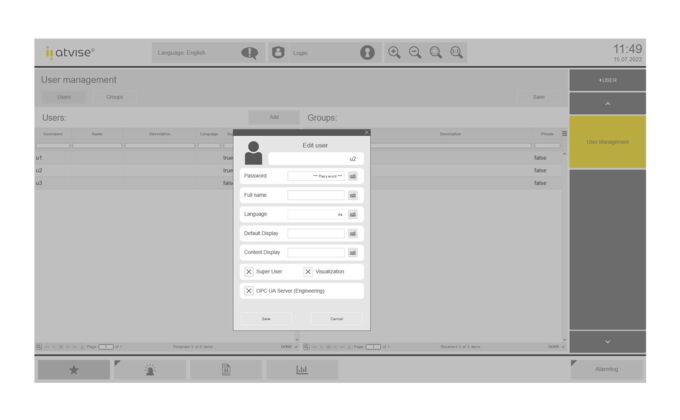Viewport: 680px width, 420px height.
Task: Click the favorites star button
Action: pyautogui.click(x=74, y=370)
